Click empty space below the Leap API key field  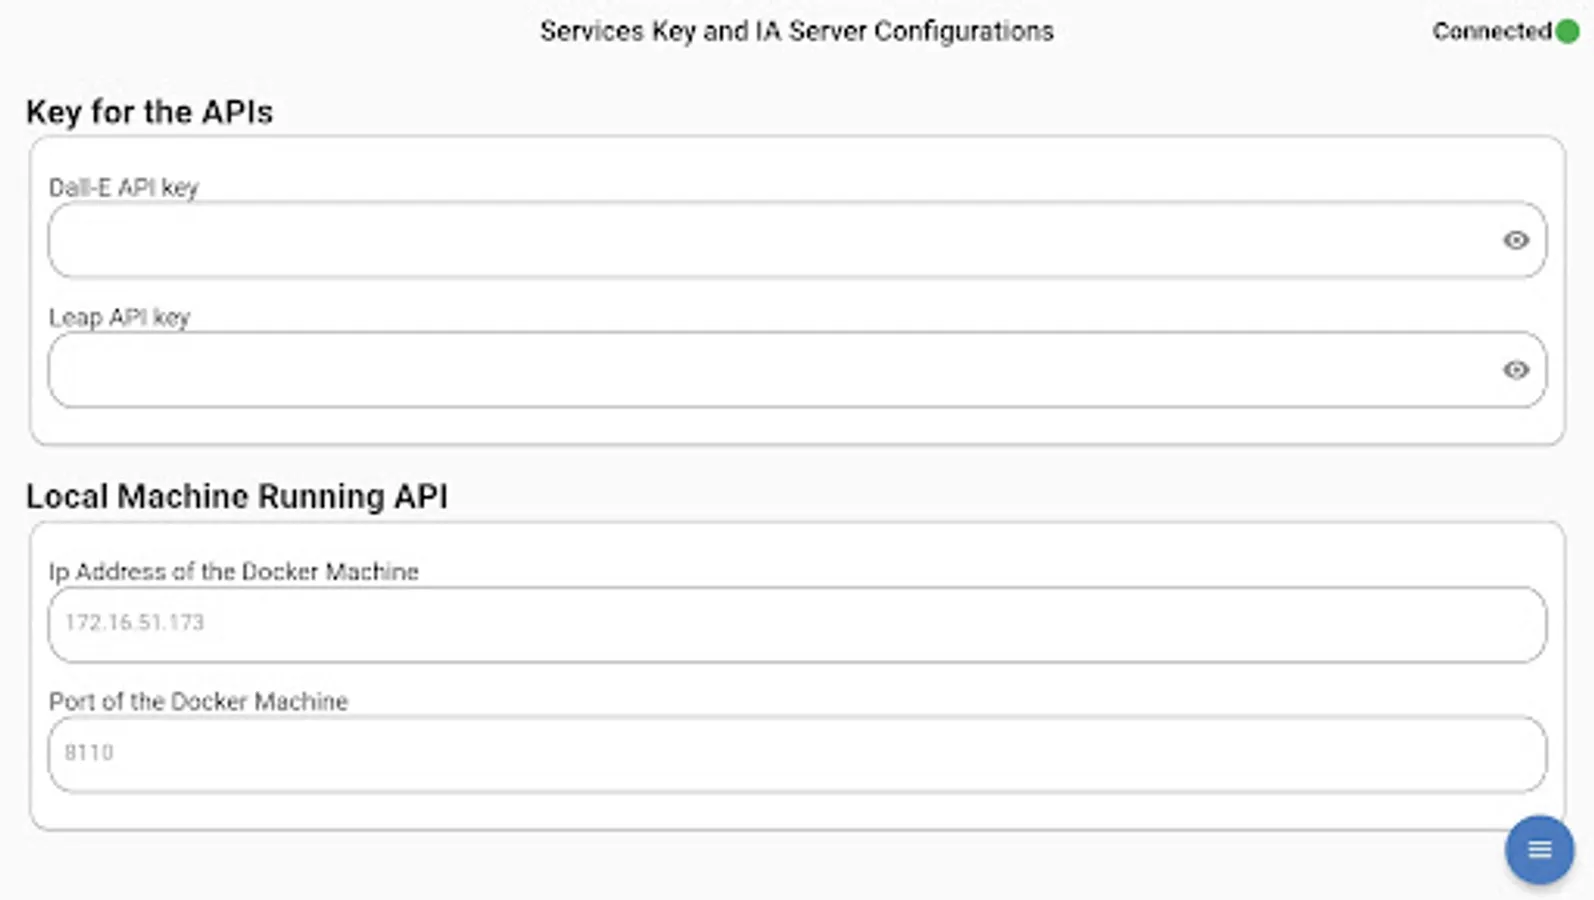pyautogui.click(x=797, y=426)
